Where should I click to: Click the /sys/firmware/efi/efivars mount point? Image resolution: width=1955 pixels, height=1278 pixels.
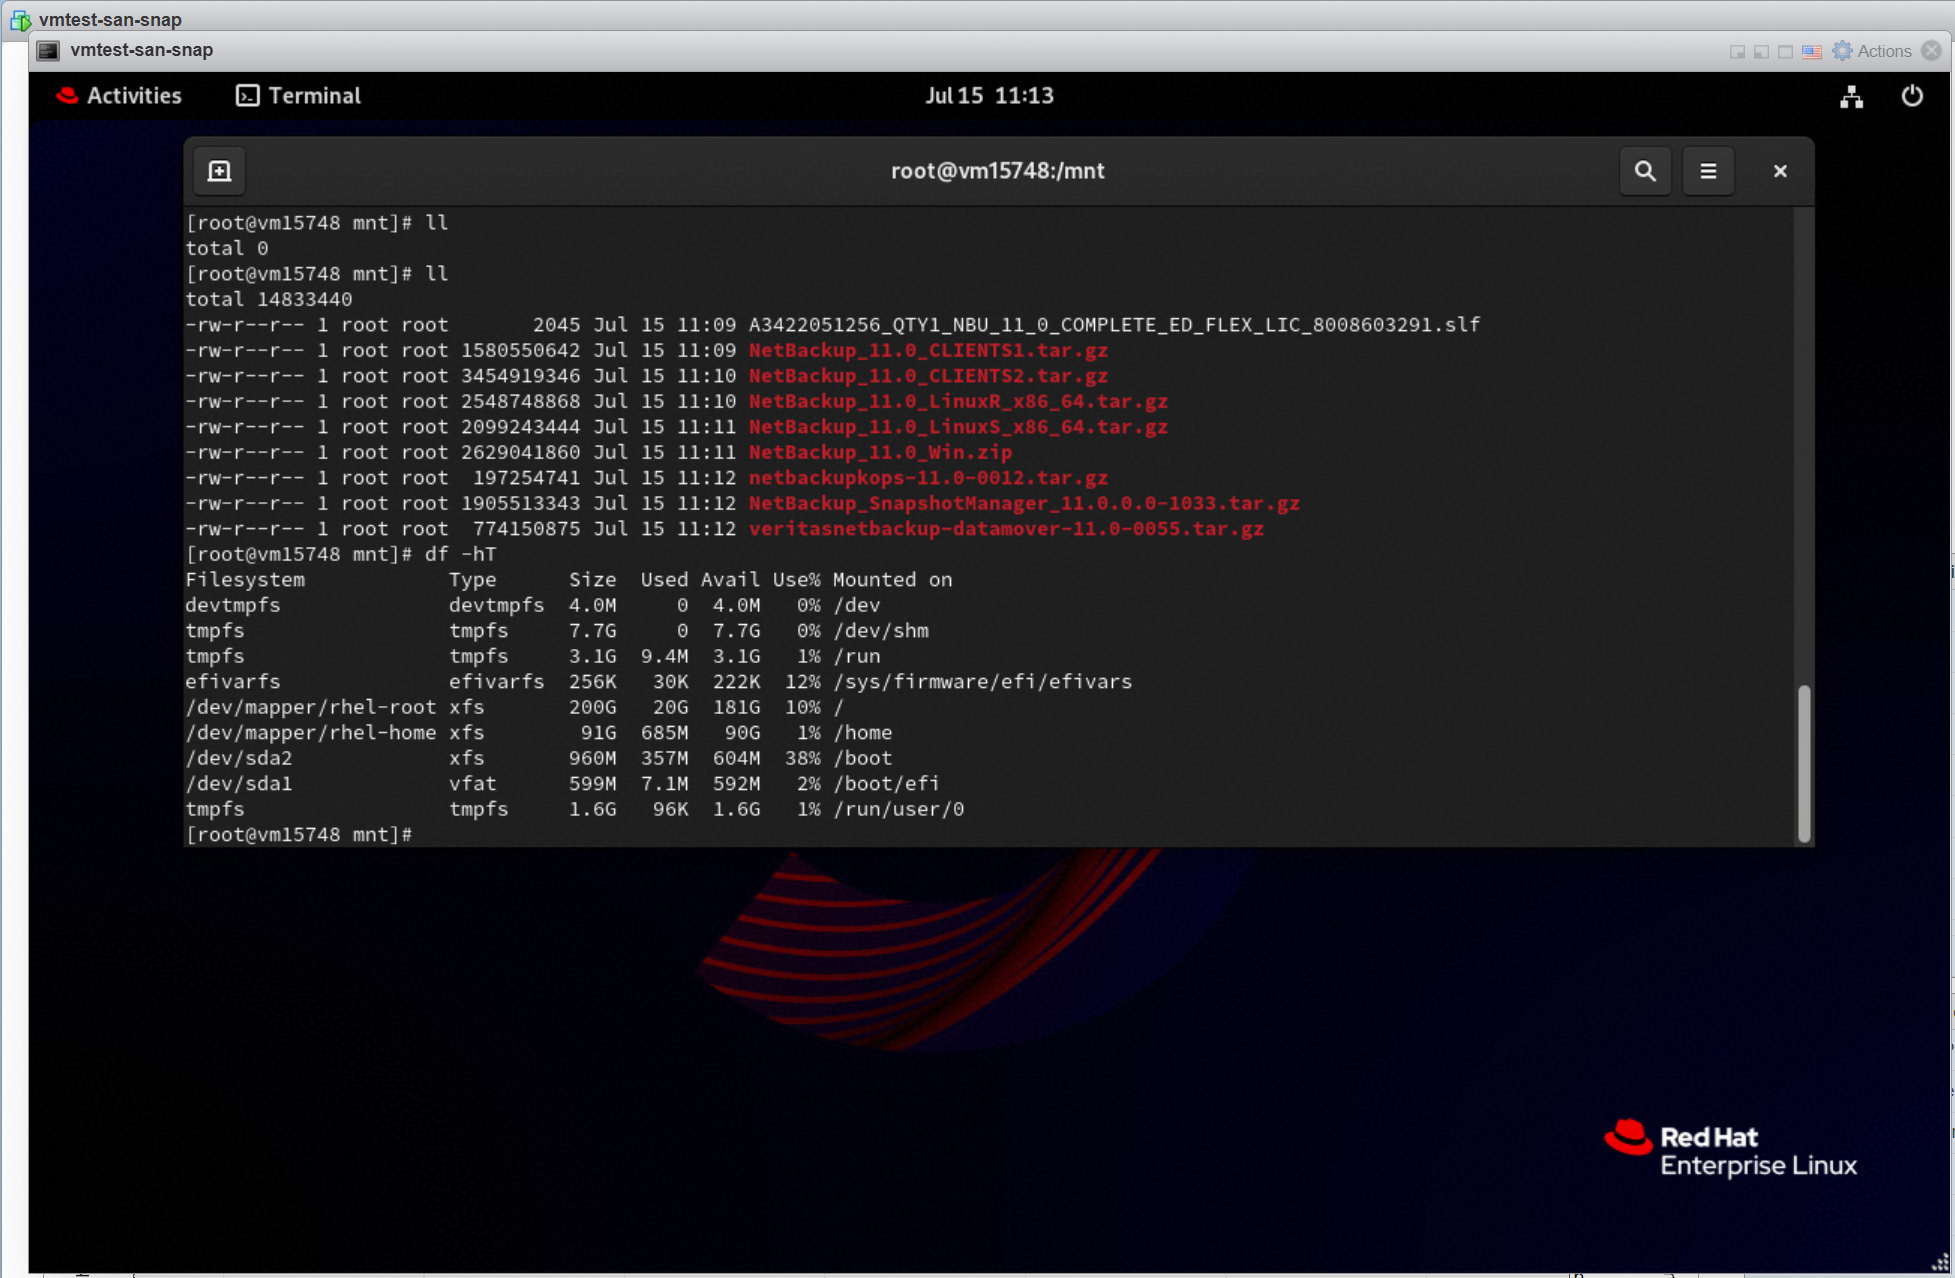[982, 682]
